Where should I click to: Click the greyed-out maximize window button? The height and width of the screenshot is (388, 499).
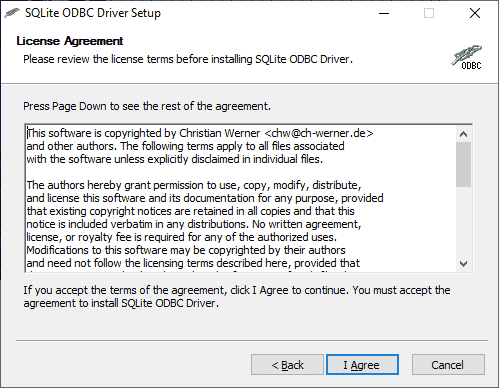tap(429, 13)
